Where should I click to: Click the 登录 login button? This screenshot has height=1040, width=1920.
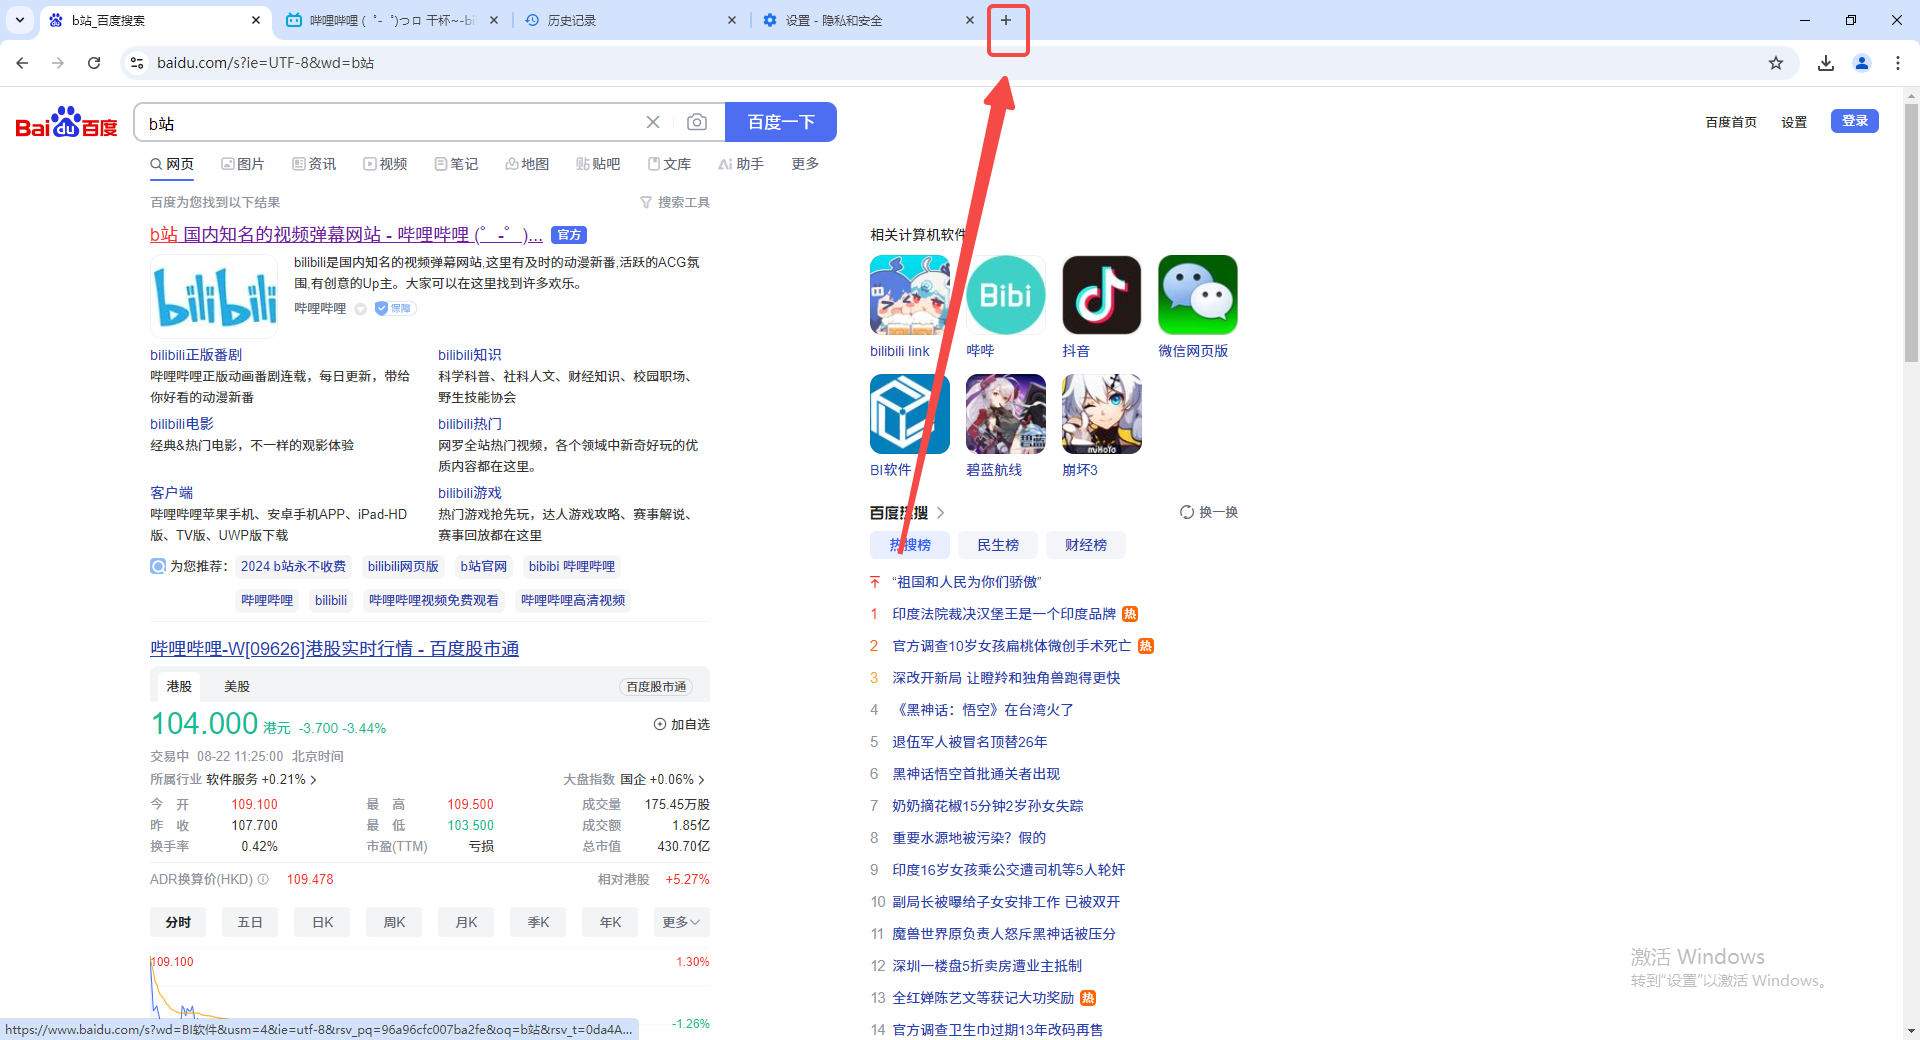tap(1855, 121)
